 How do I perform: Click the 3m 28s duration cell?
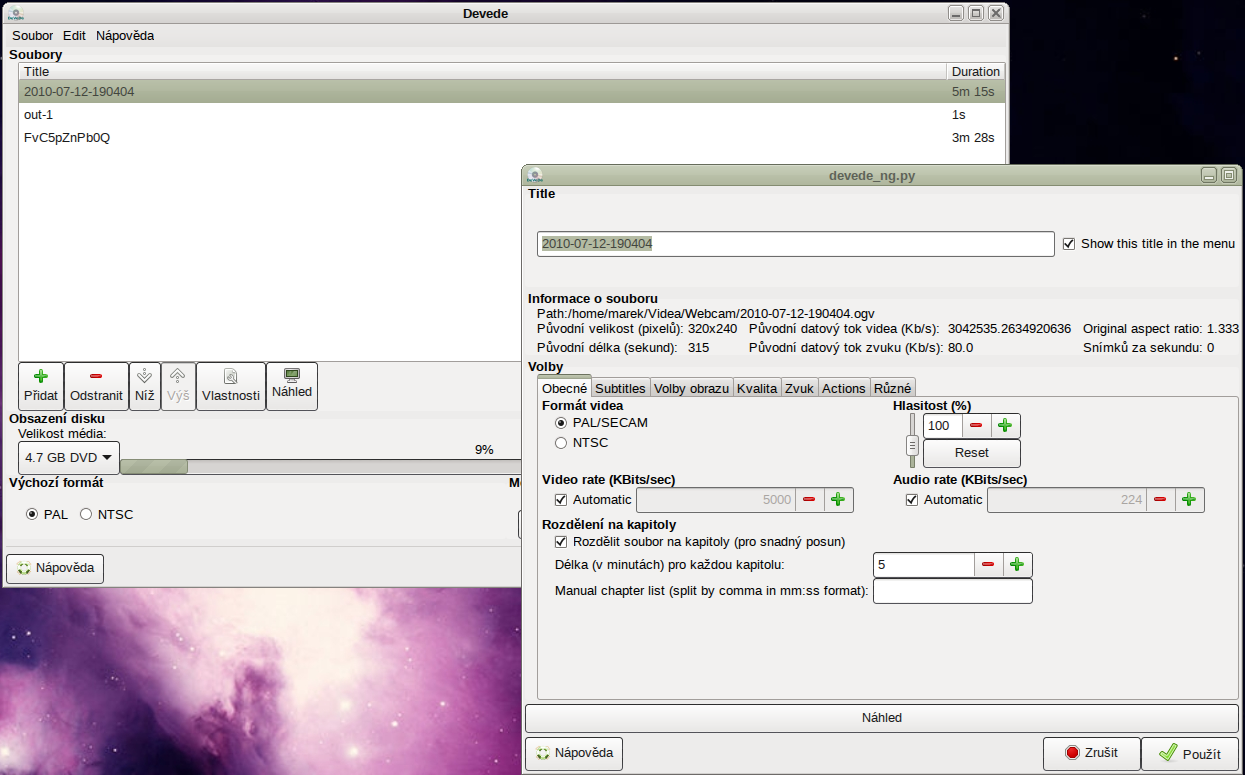(973, 137)
